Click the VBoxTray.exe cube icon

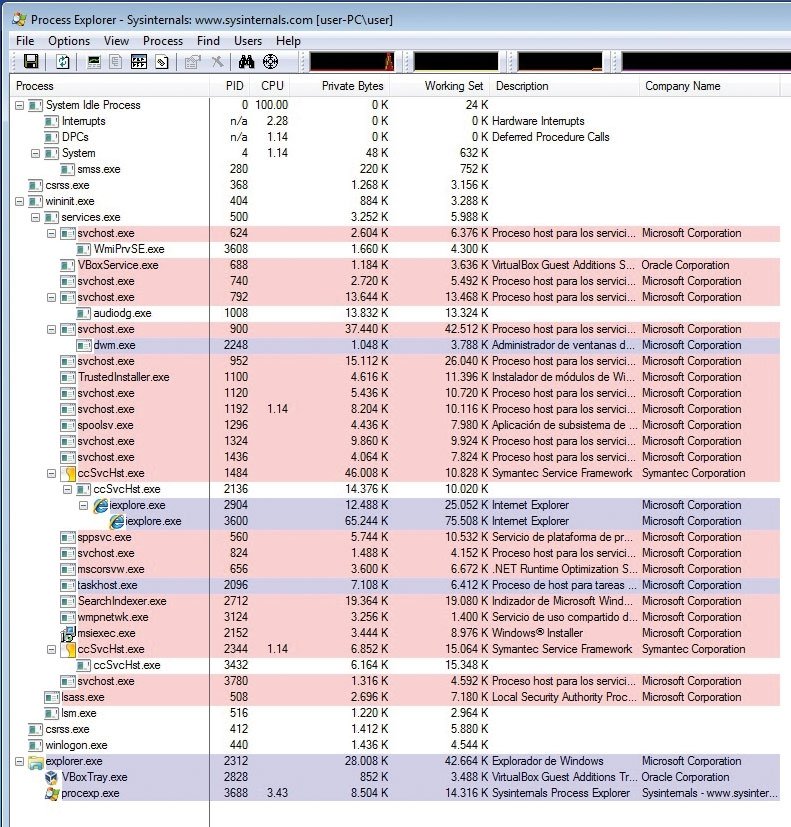(x=52, y=777)
